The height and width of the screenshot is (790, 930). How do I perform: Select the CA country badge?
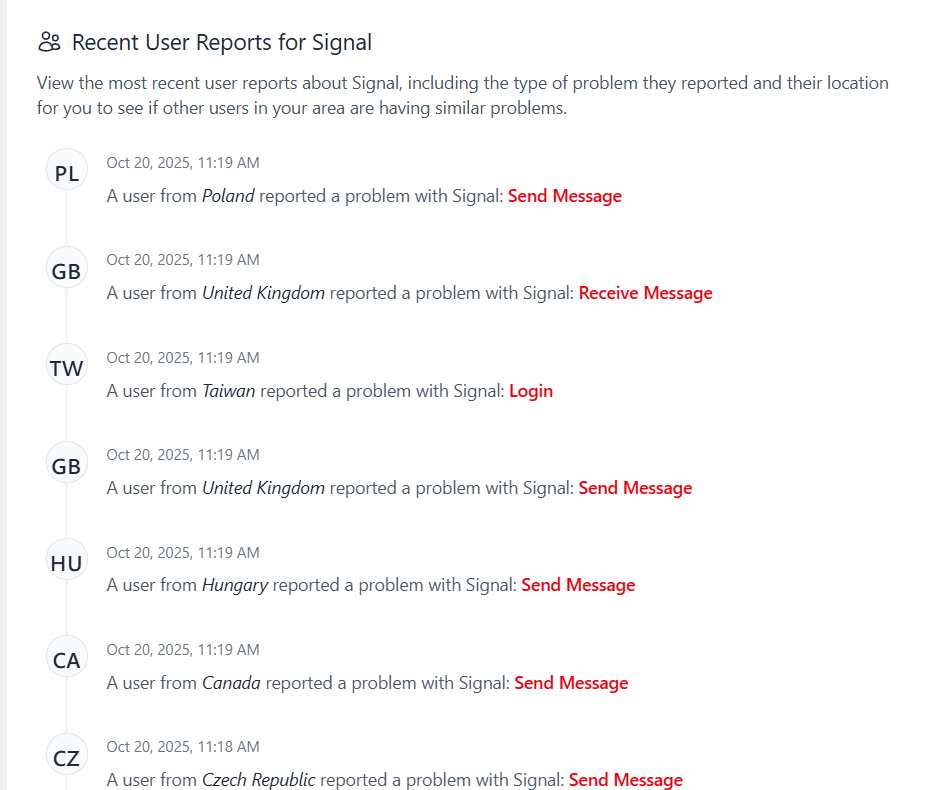pos(67,660)
